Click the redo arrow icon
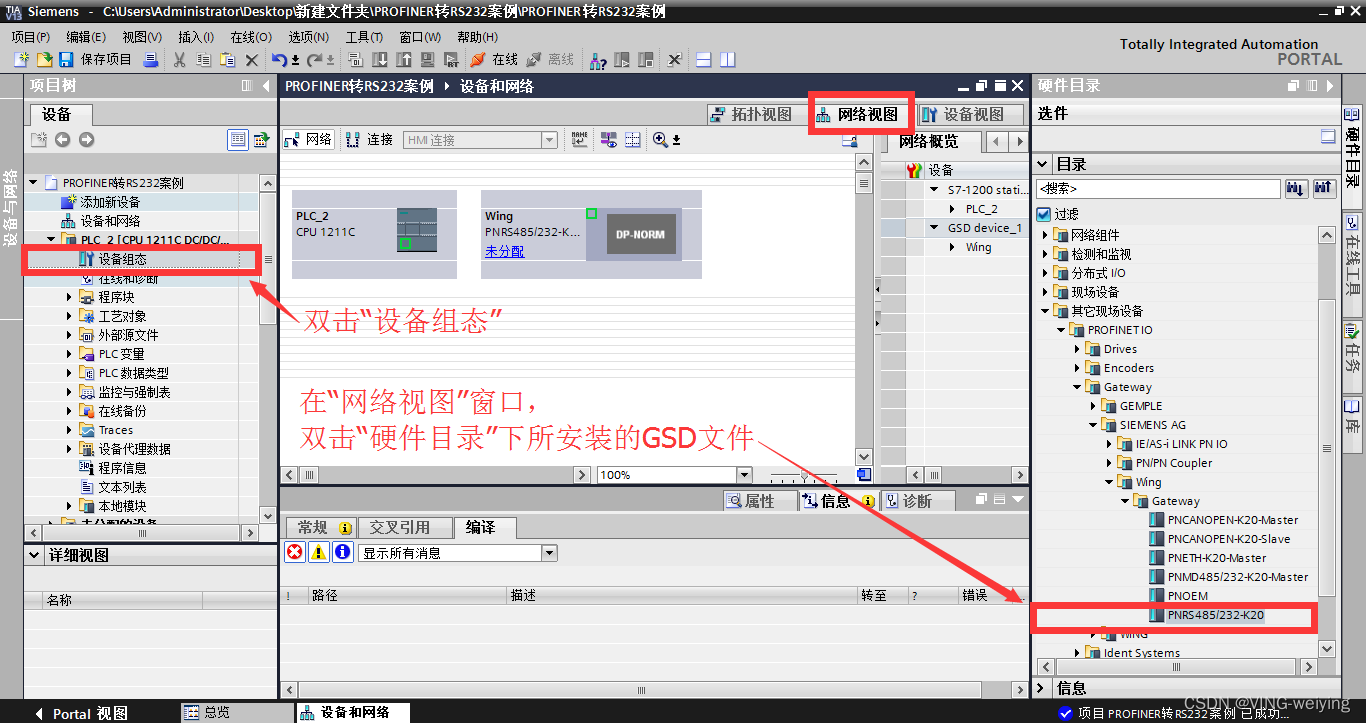This screenshot has height=723, width=1366. coord(314,60)
